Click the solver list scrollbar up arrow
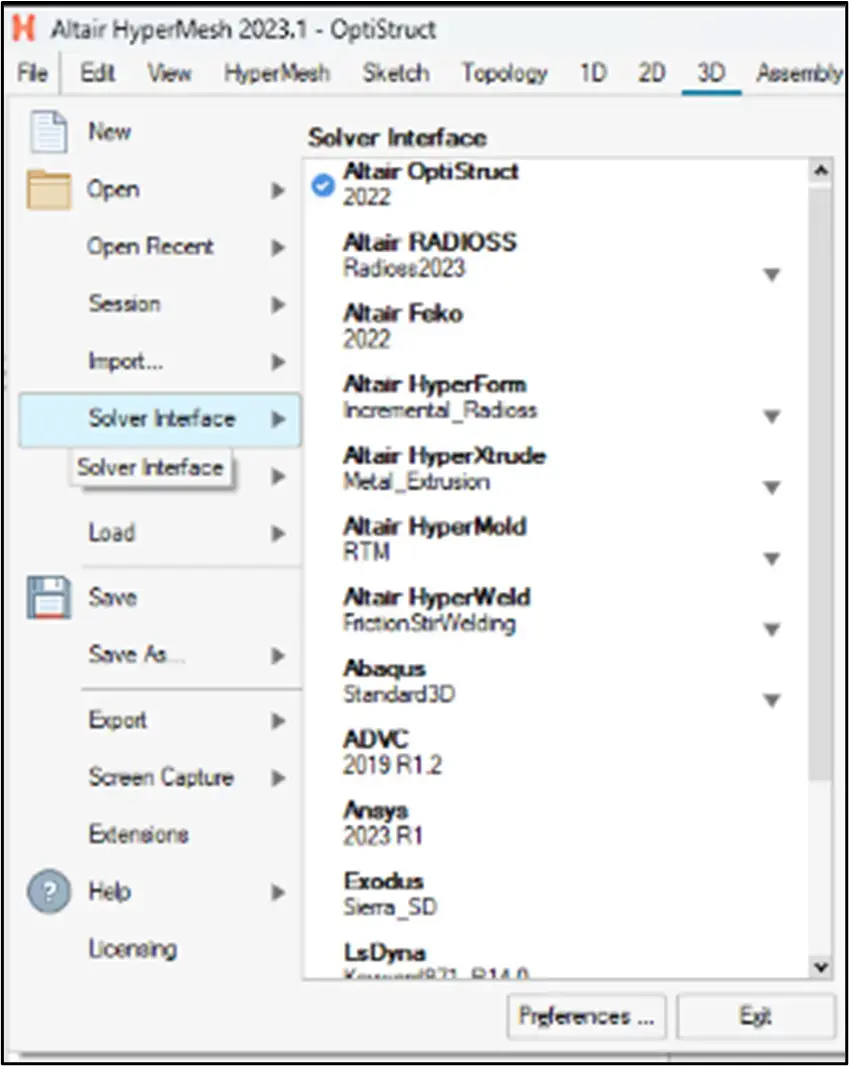This screenshot has height=1066, width=849. (x=821, y=171)
